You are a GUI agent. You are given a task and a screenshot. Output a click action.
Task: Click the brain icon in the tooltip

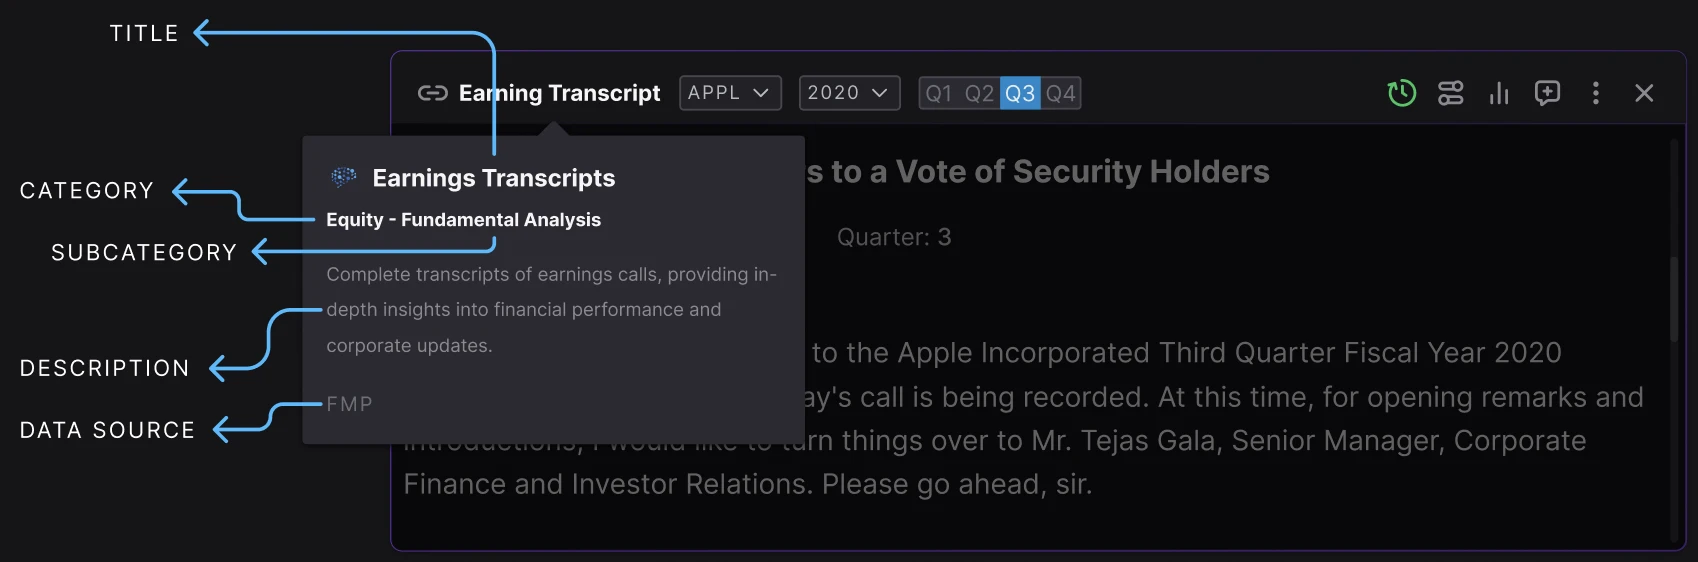pyautogui.click(x=344, y=178)
